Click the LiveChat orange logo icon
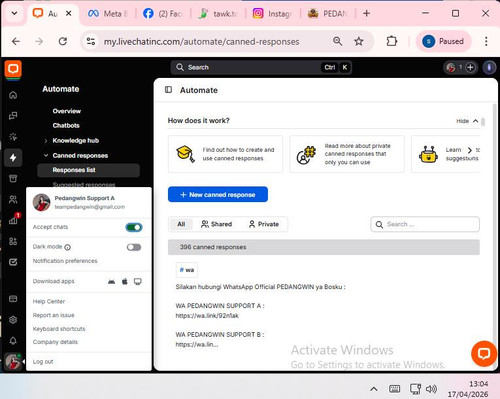500x399 pixels. coord(13,69)
